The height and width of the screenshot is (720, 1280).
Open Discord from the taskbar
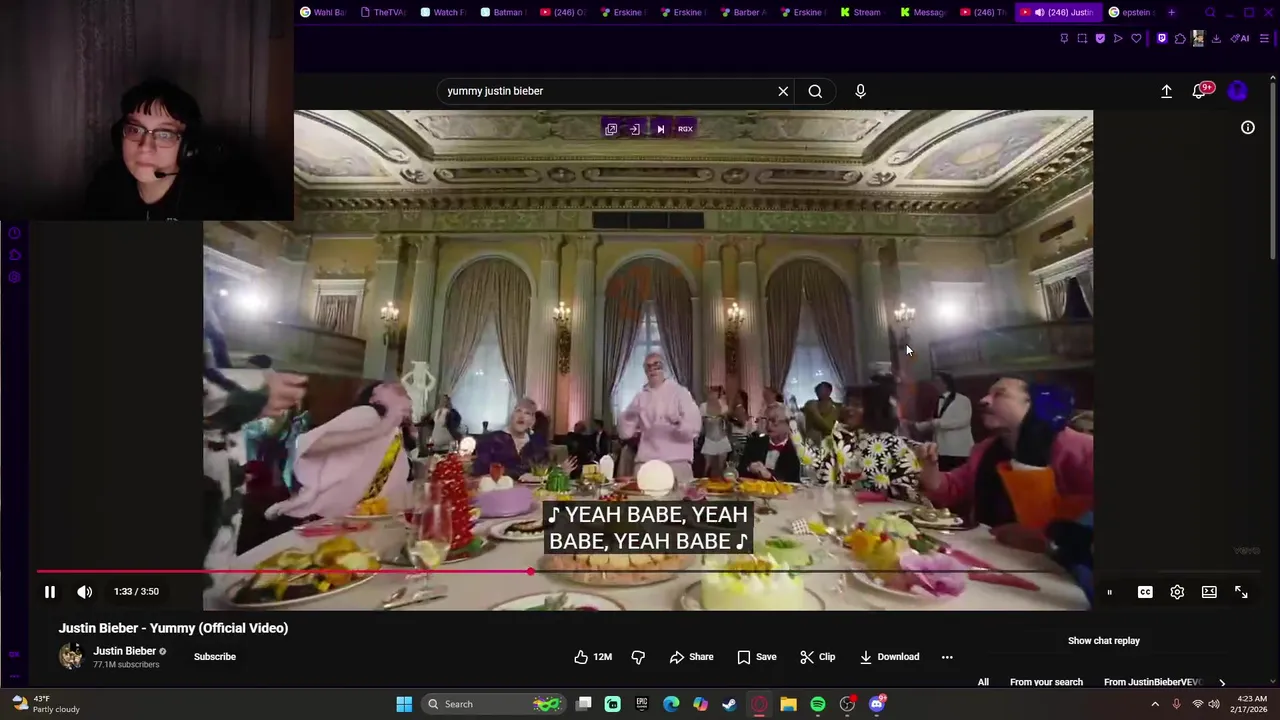(x=877, y=704)
